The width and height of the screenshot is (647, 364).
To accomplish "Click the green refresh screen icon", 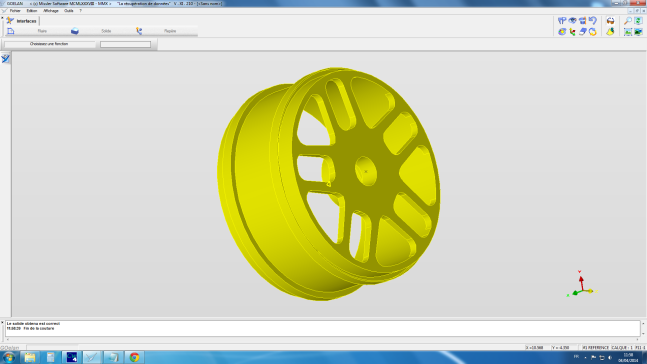I will point(638,21).
